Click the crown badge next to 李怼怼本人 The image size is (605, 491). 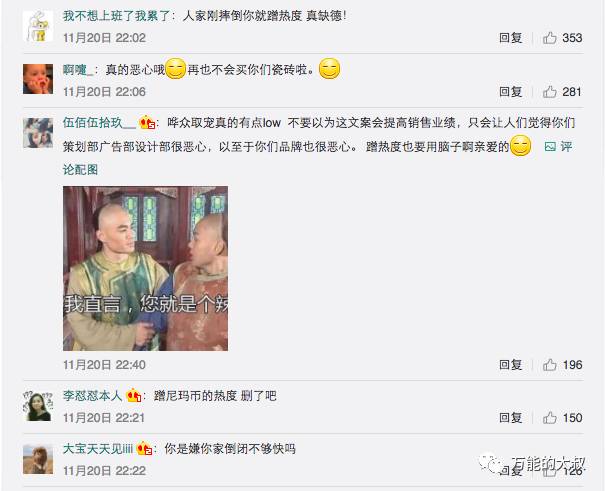(134, 396)
